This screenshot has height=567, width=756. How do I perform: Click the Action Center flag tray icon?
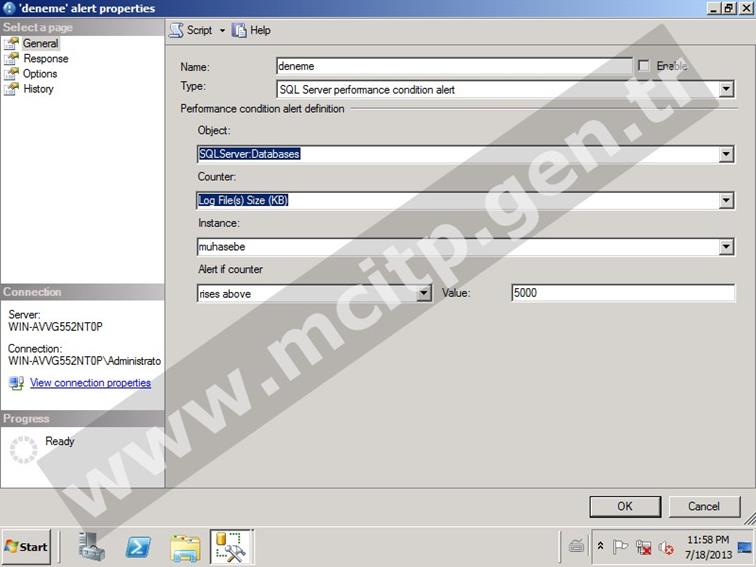tap(620, 547)
